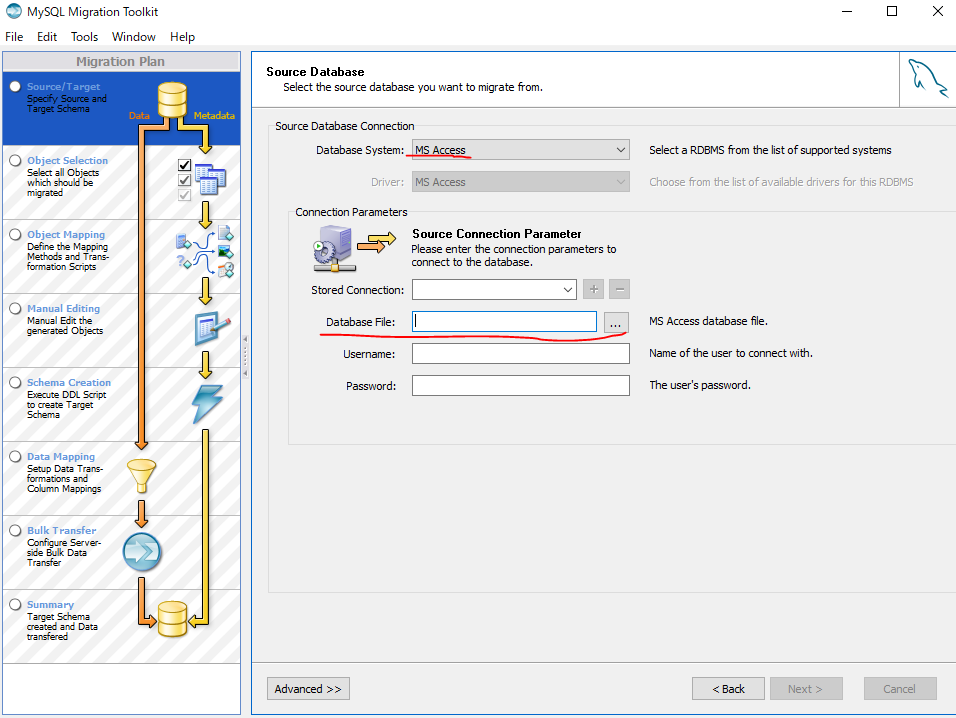Select the Manual Editing step radio button

coord(15,308)
